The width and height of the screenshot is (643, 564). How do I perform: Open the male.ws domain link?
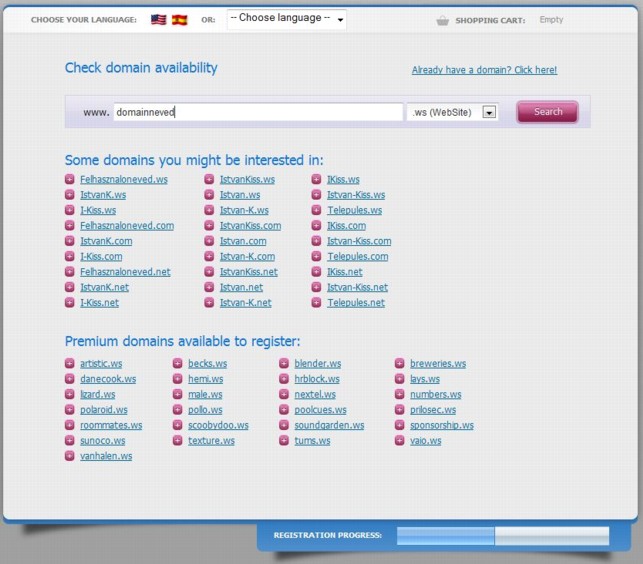click(x=205, y=394)
